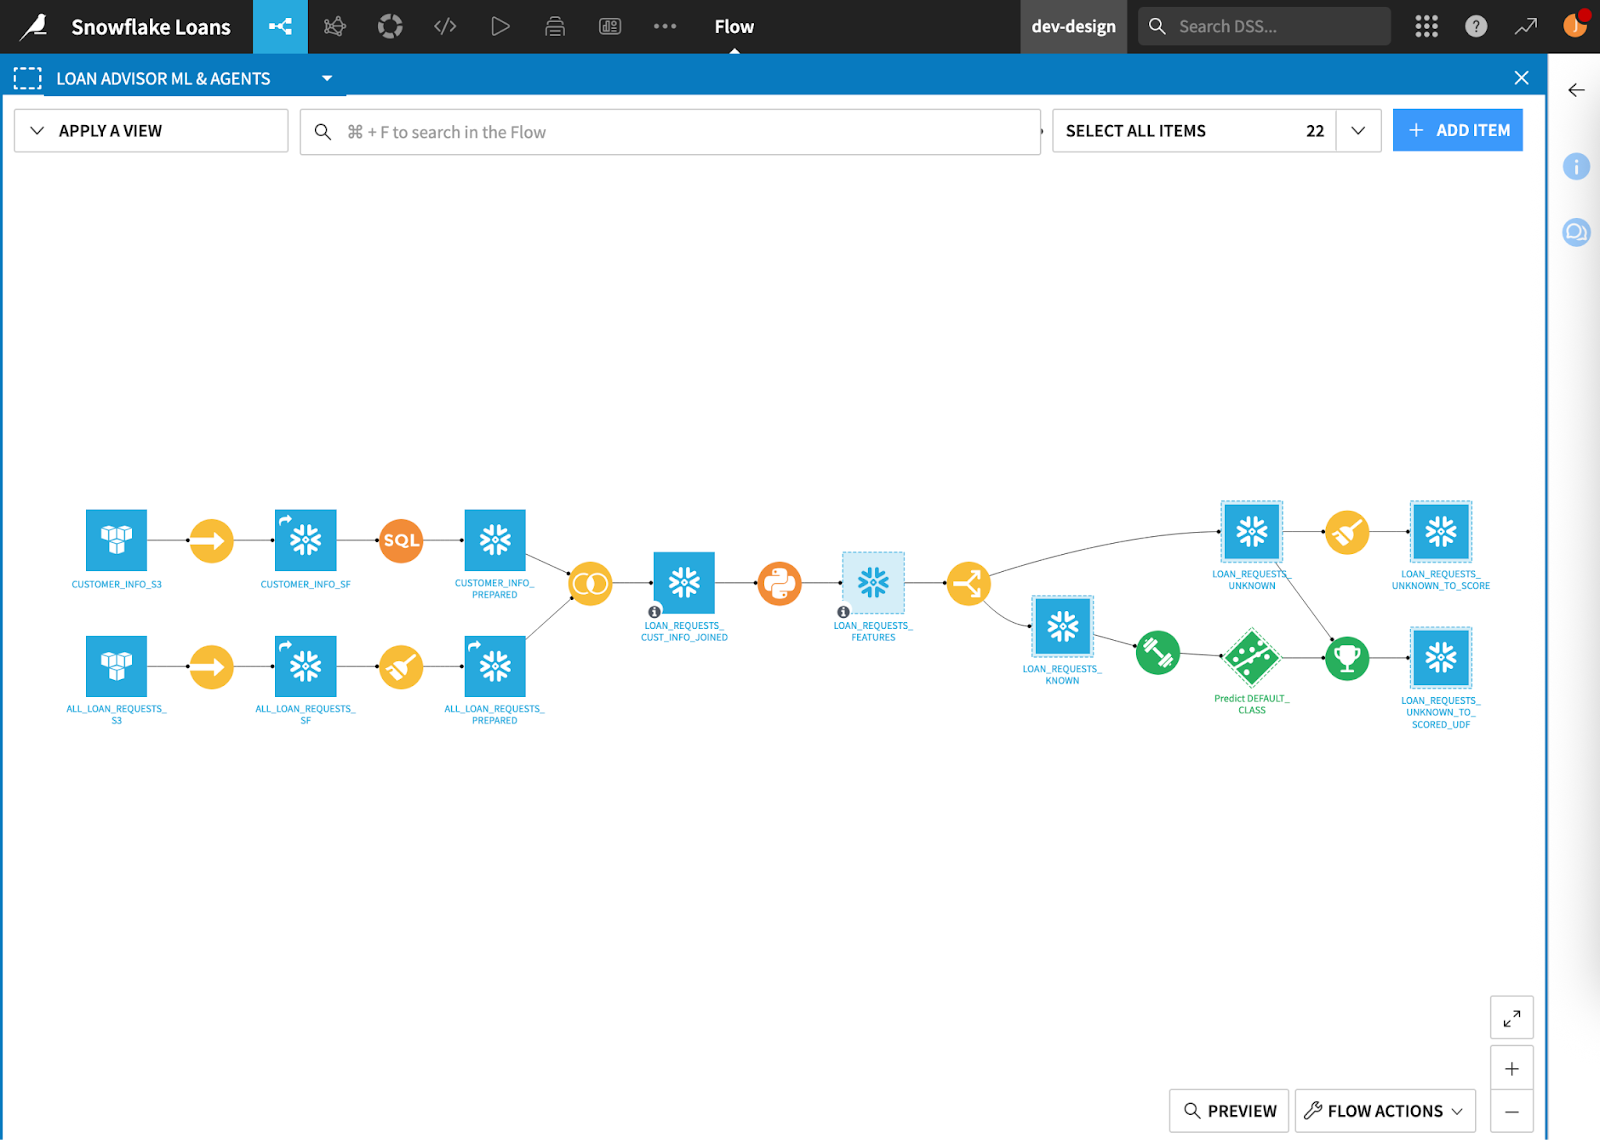The height and width of the screenshot is (1140, 1600).
Task: Select the Python recipe node
Action: pyautogui.click(x=779, y=584)
